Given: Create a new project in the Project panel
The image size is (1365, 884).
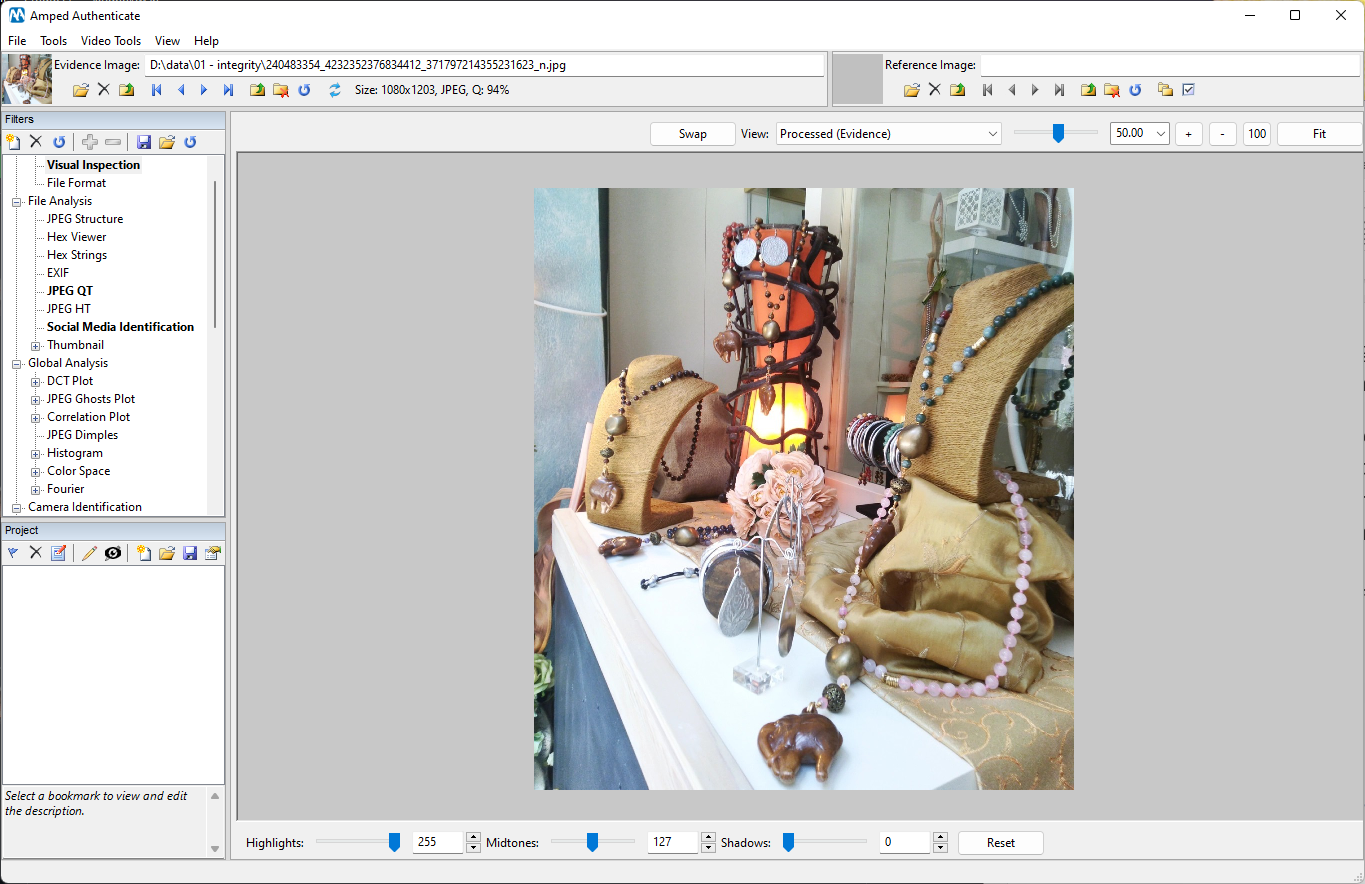Looking at the screenshot, I should pyautogui.click(x=143, y=552).
